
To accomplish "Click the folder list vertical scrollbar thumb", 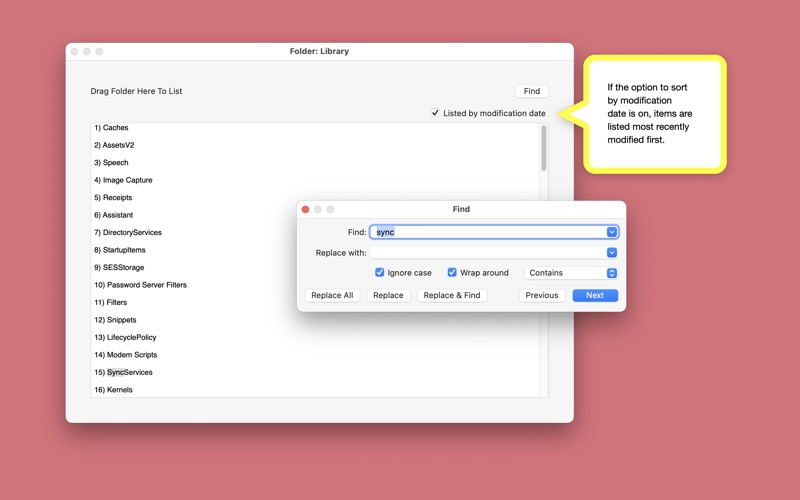I will (544, 148).
